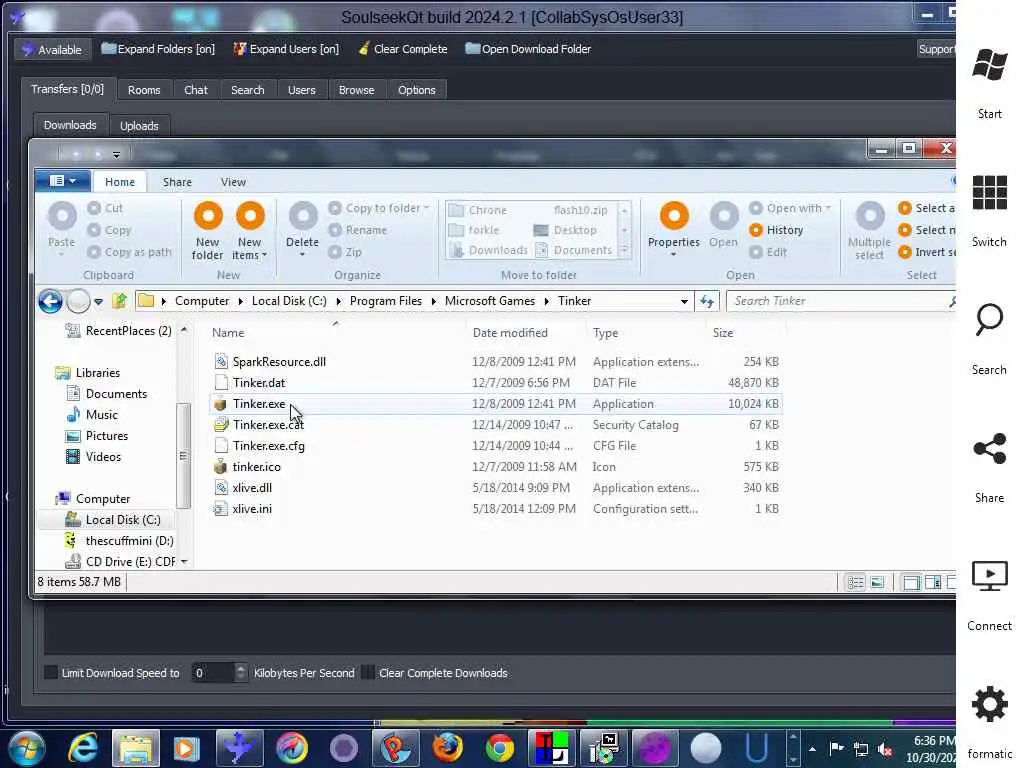Click the Open Download Folder toolbar icon in Soulseek
The image size is (1024, 768).
click(x=472, y=49)
